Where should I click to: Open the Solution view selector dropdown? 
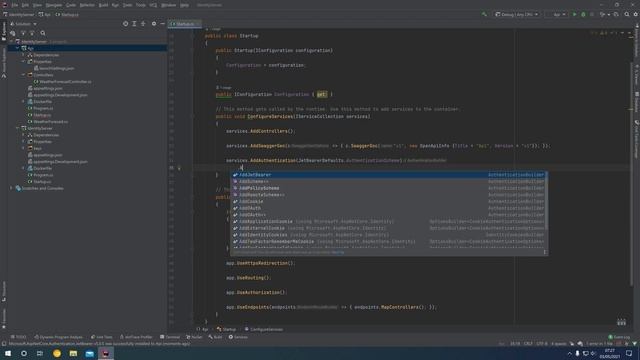(24, 24)
